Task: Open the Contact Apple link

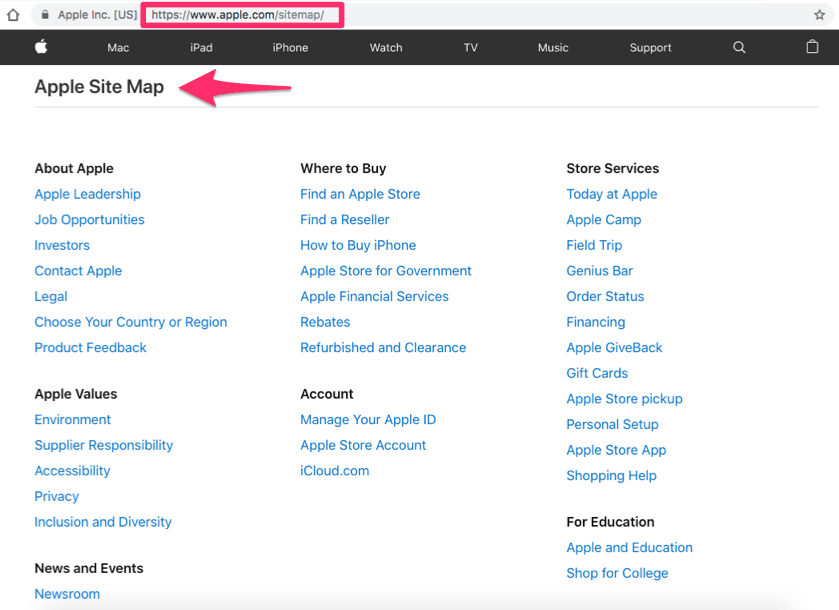Action: pos(78,271)
